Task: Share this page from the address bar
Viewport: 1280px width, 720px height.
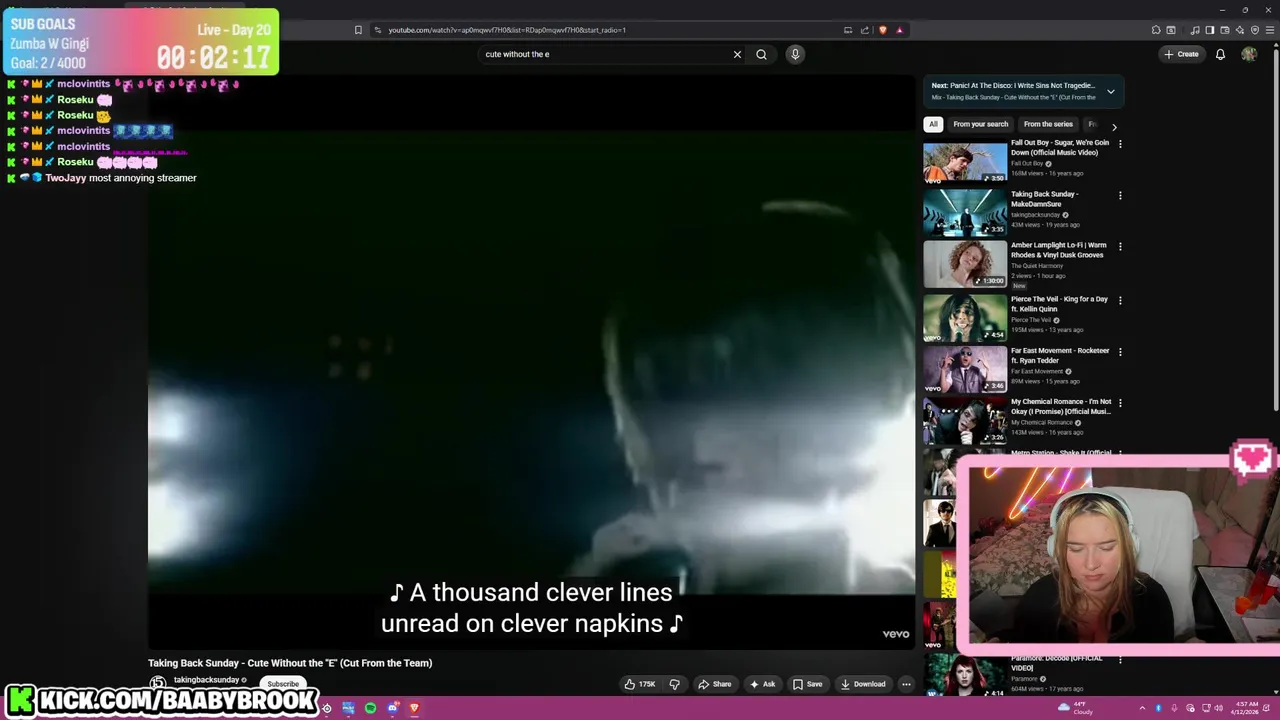Action: (x=865, y=30)
